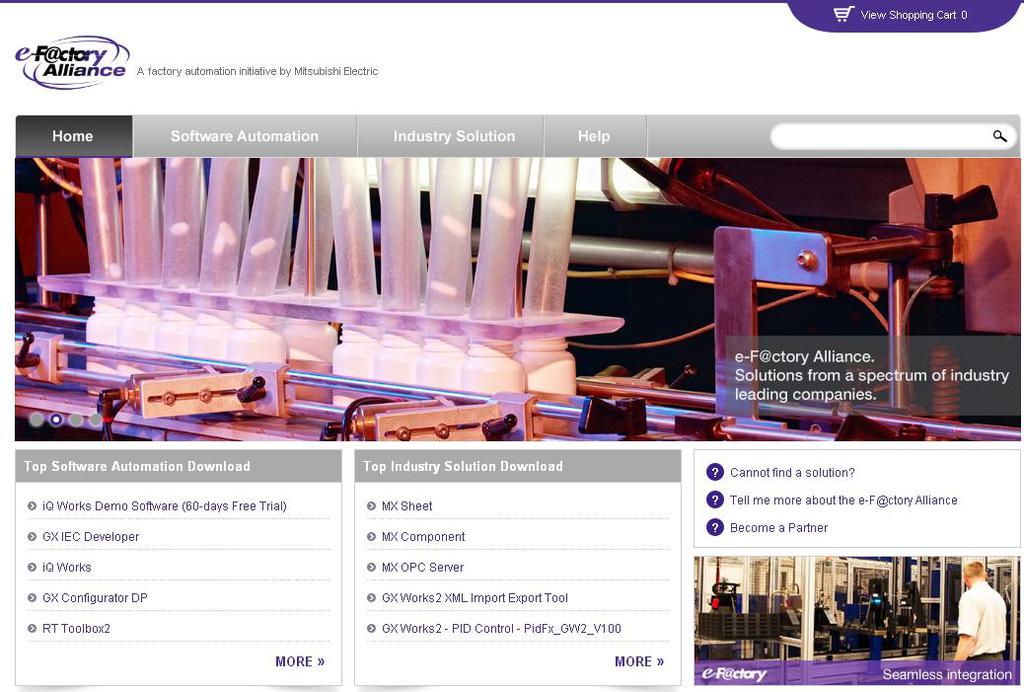Click the e-F@ctory Alliance logo
This screenshot has width=1024, height=692.
pyautogui.click(x=72, y=62)
